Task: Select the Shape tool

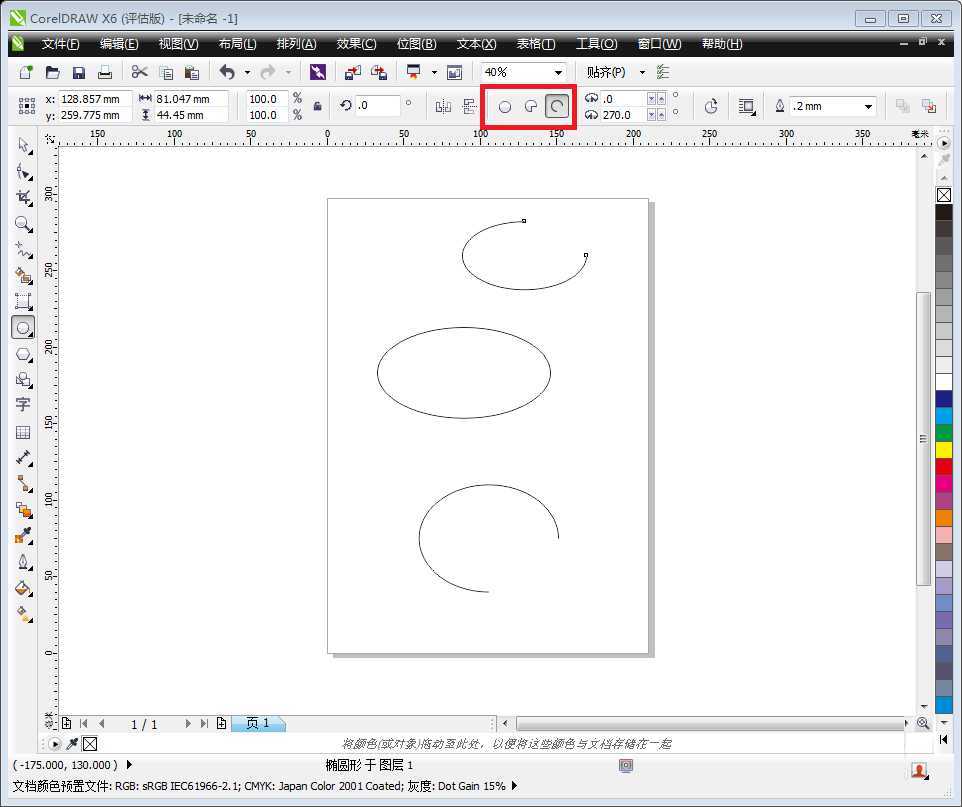Action: (24, 172)
